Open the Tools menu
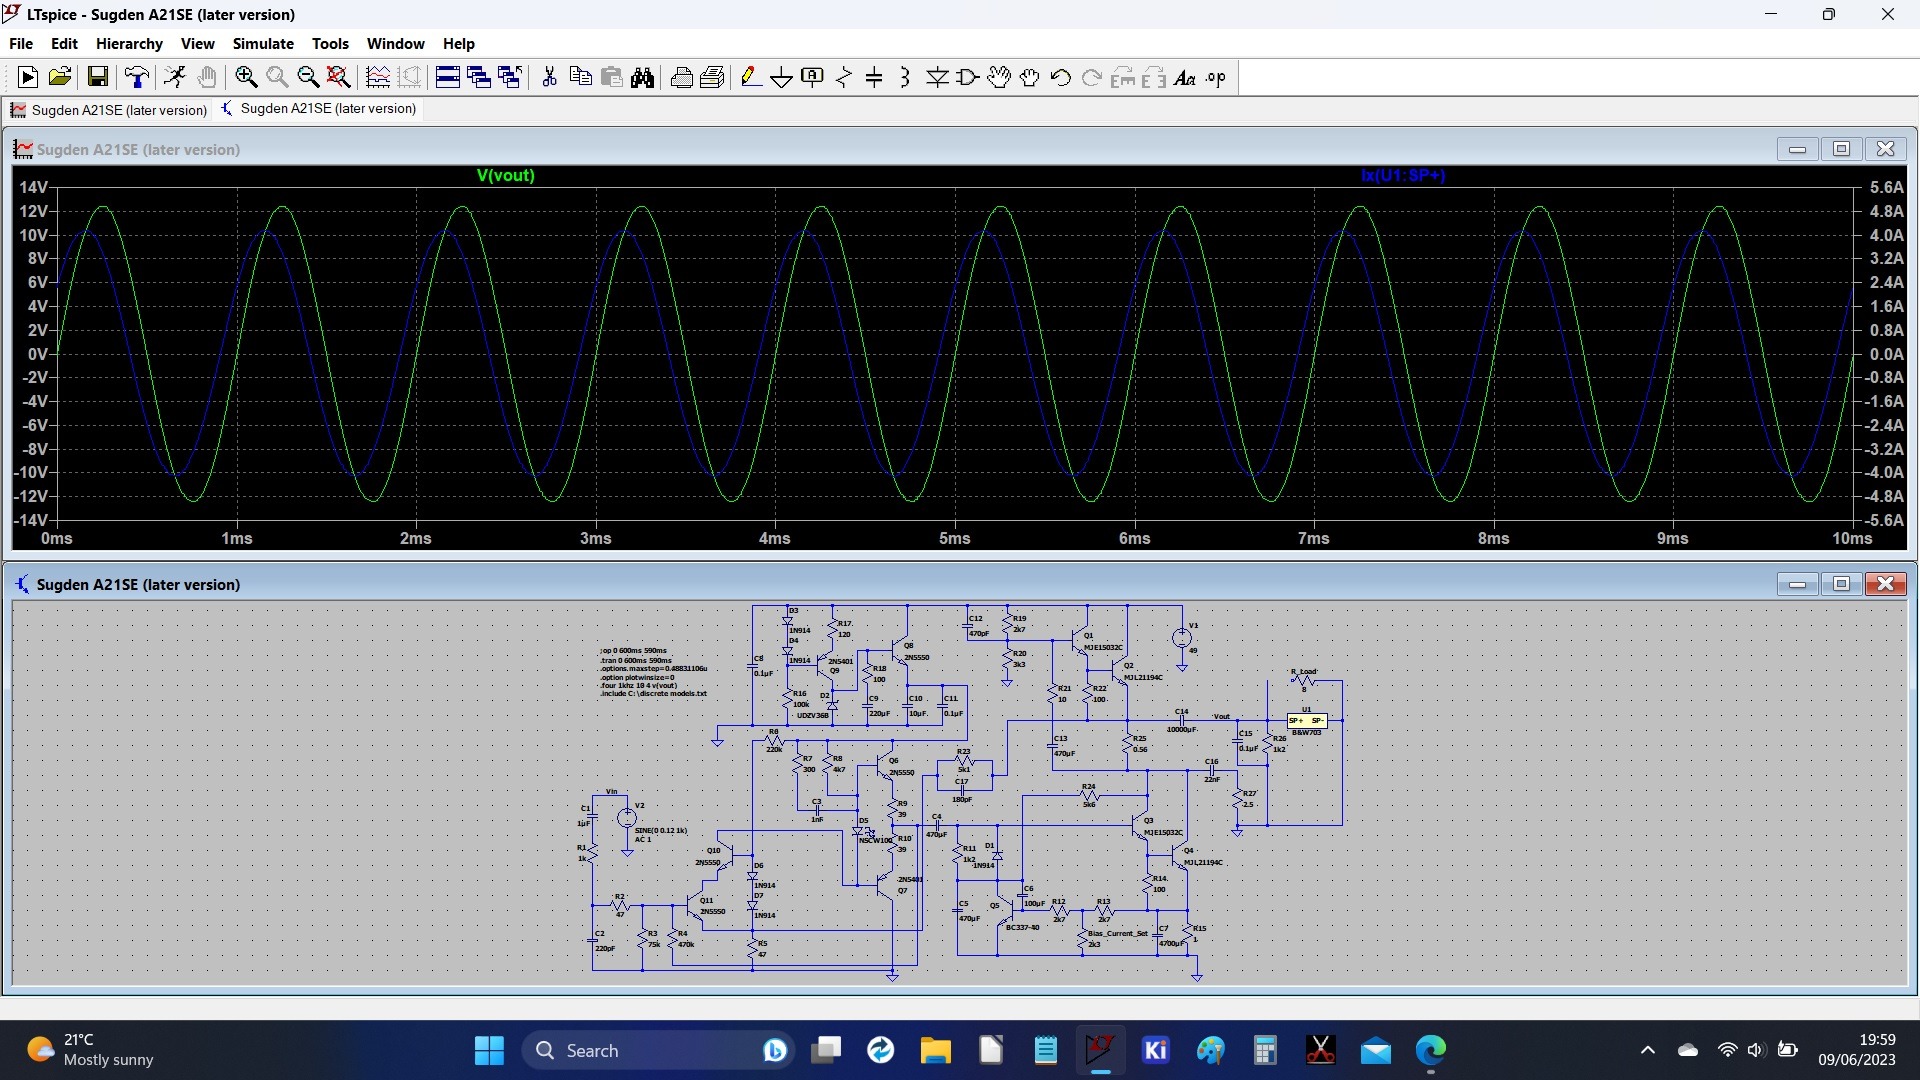Screen dimensions: 1920x1080 point(330,43)
